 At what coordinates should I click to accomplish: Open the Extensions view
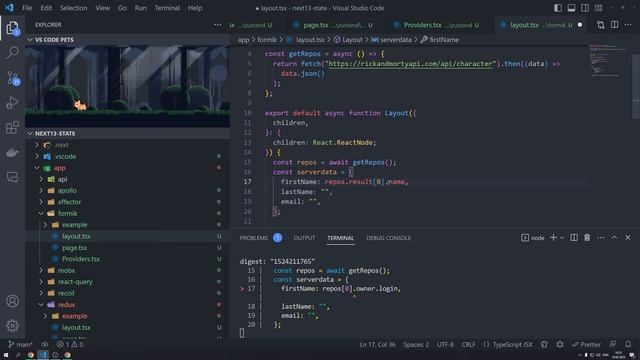pos(12,127)
